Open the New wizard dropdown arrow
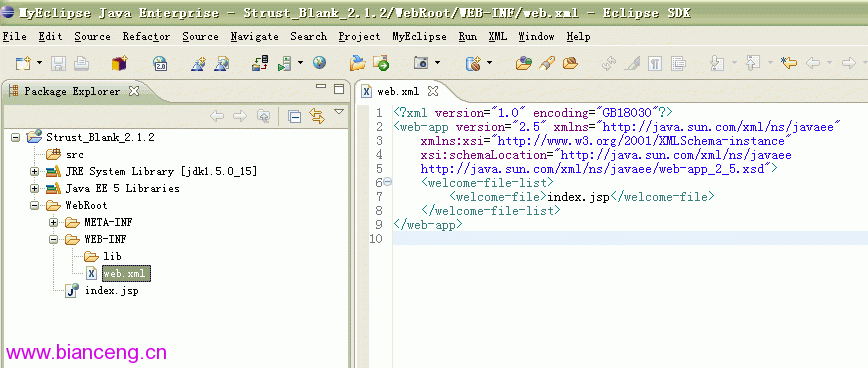Viewport: 868px width, 368px height. click(x=39, y=63)
